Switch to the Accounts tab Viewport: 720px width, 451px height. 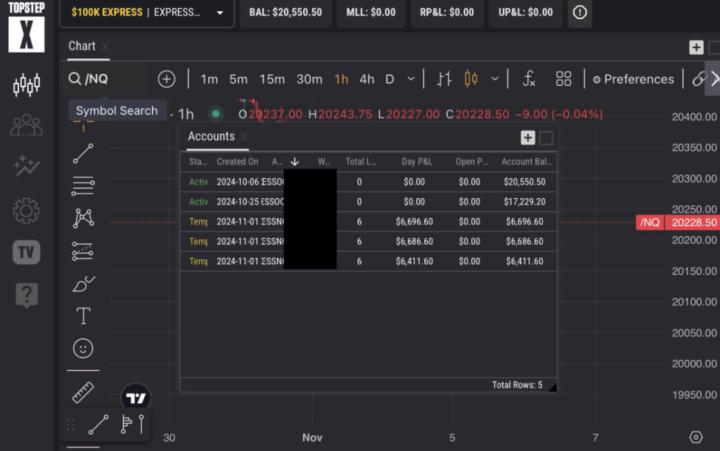[211, 136]
